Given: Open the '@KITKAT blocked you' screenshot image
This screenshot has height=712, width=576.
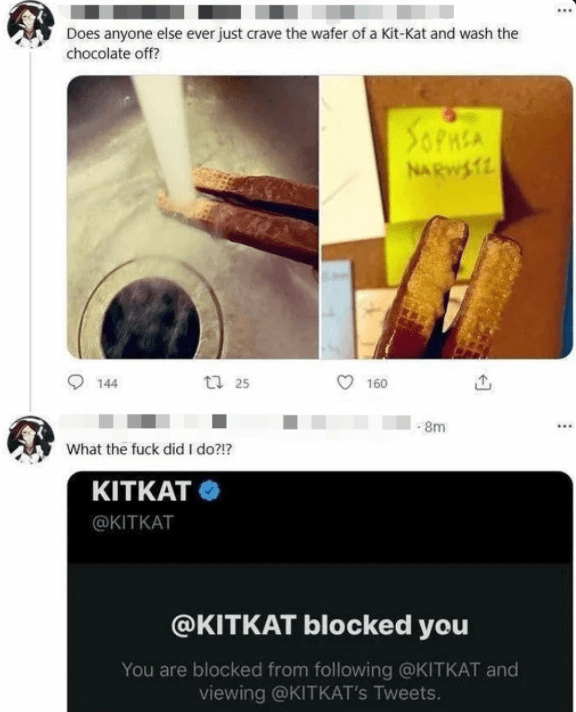Looking at the screenshot, I should (x=320, y=591).
